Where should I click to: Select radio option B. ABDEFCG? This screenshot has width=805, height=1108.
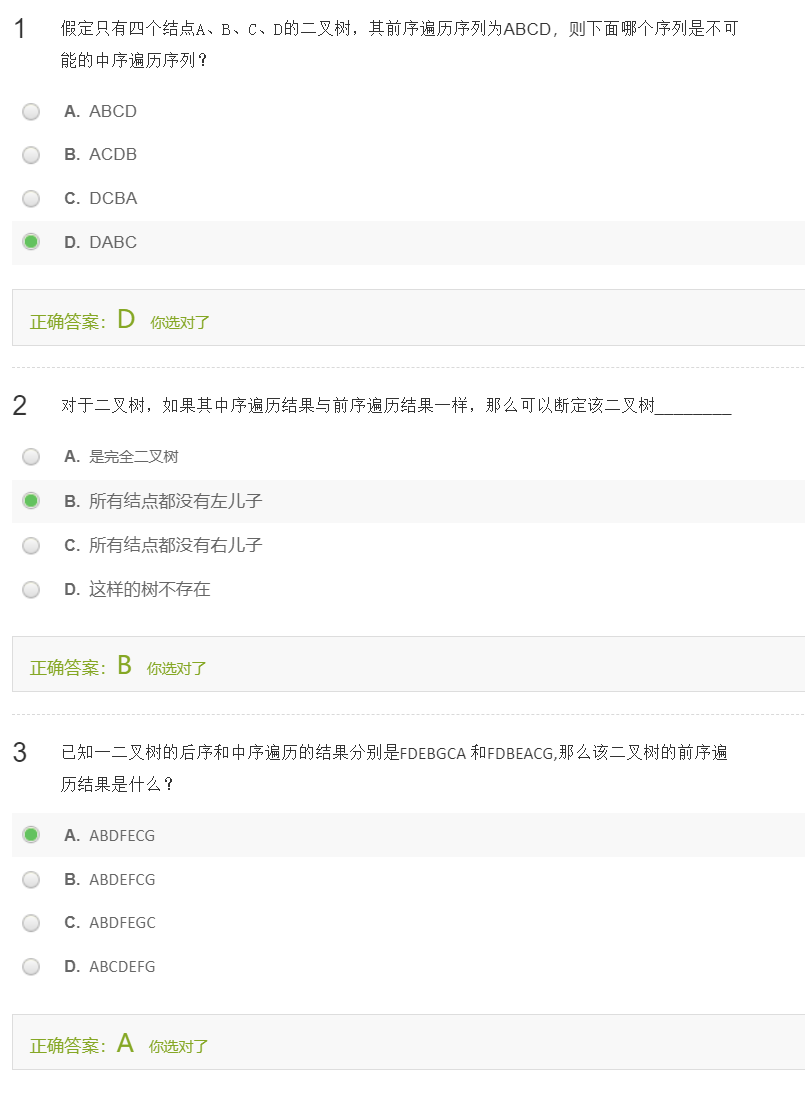(31, 879)
